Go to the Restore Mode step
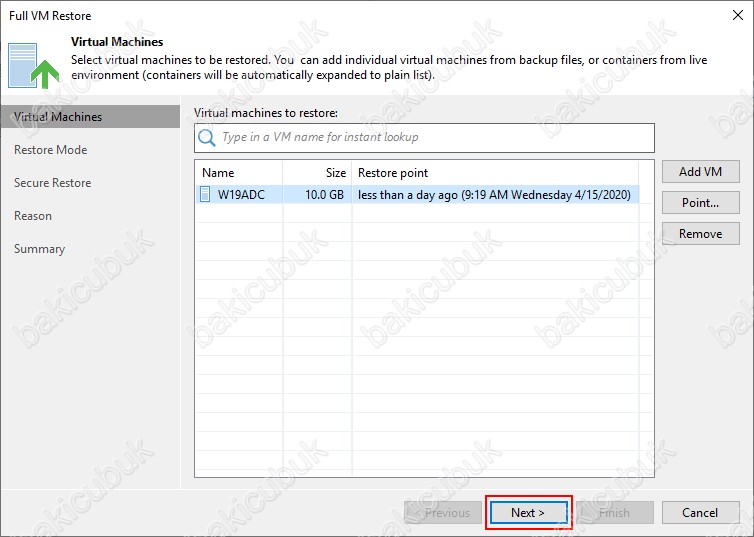The width and height of the screenshot is (754, 537). click(x=50, y=150)
